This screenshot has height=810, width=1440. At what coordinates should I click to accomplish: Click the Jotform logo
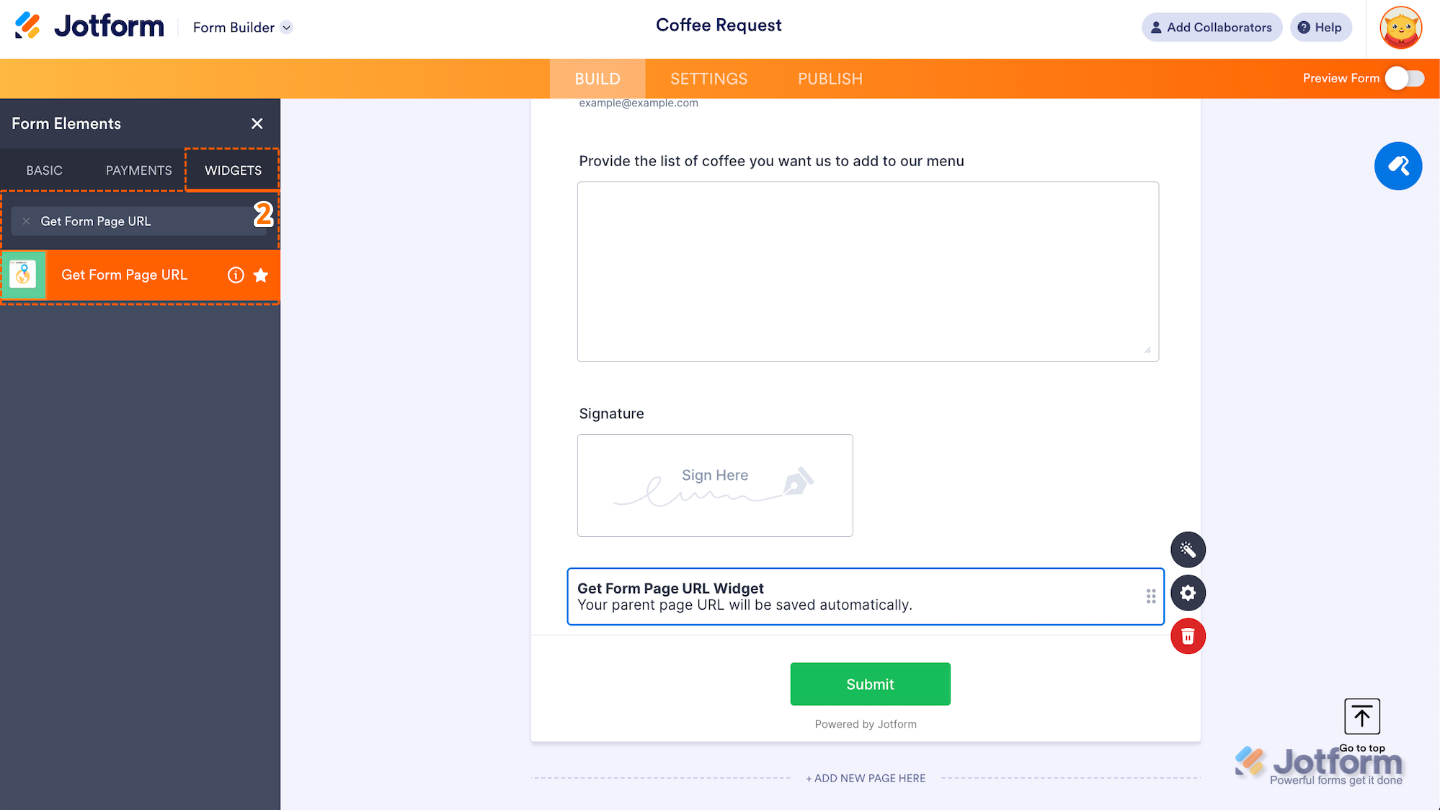[x=89, y=25]
